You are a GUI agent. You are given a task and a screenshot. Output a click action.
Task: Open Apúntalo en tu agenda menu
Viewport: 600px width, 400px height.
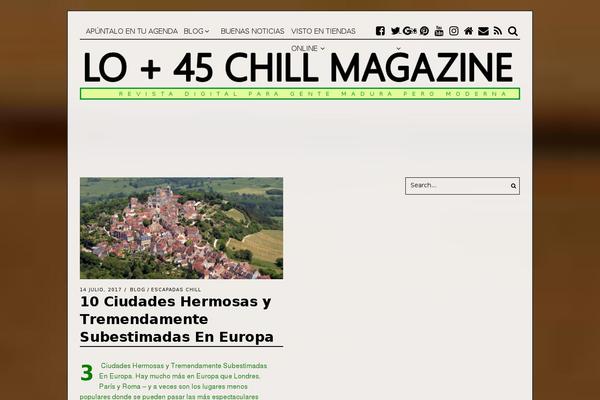point(132,31)
